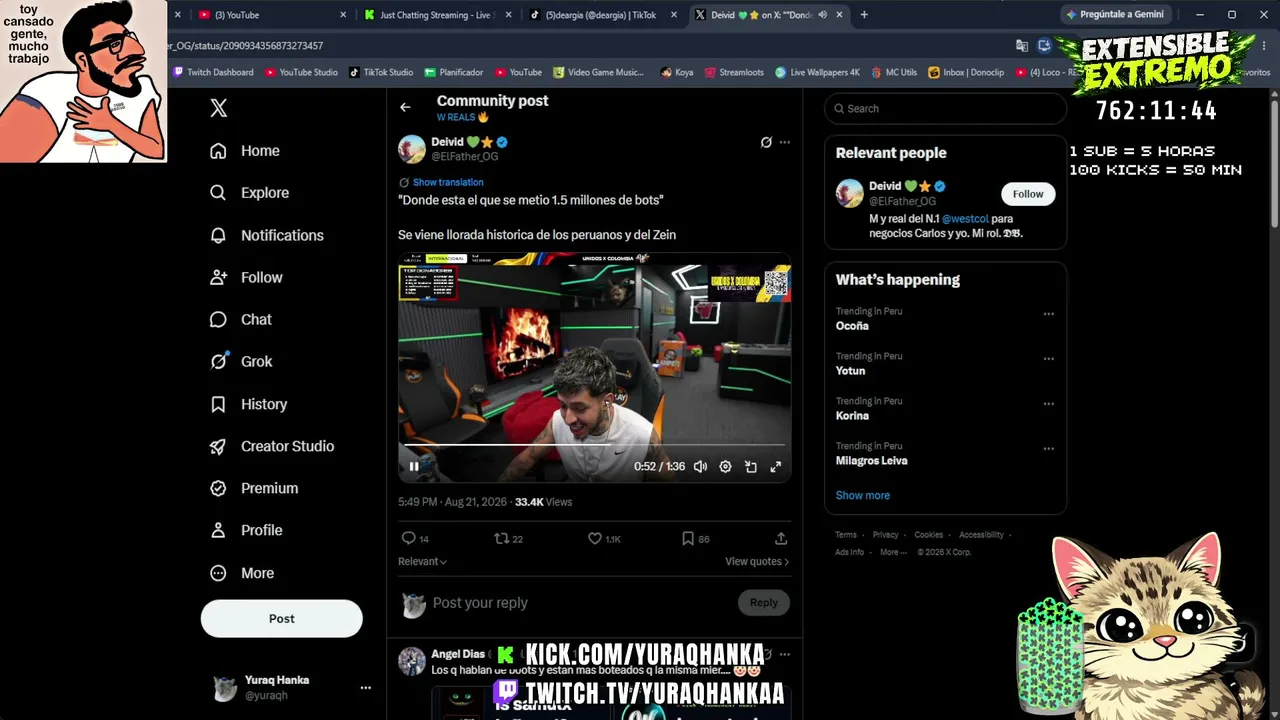
Task: Open Deivid's avatar on the post
Action: coord(412,149)
